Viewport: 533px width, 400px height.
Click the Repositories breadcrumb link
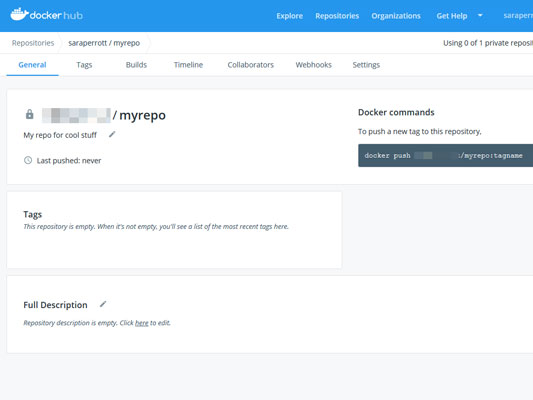[33, 43]
